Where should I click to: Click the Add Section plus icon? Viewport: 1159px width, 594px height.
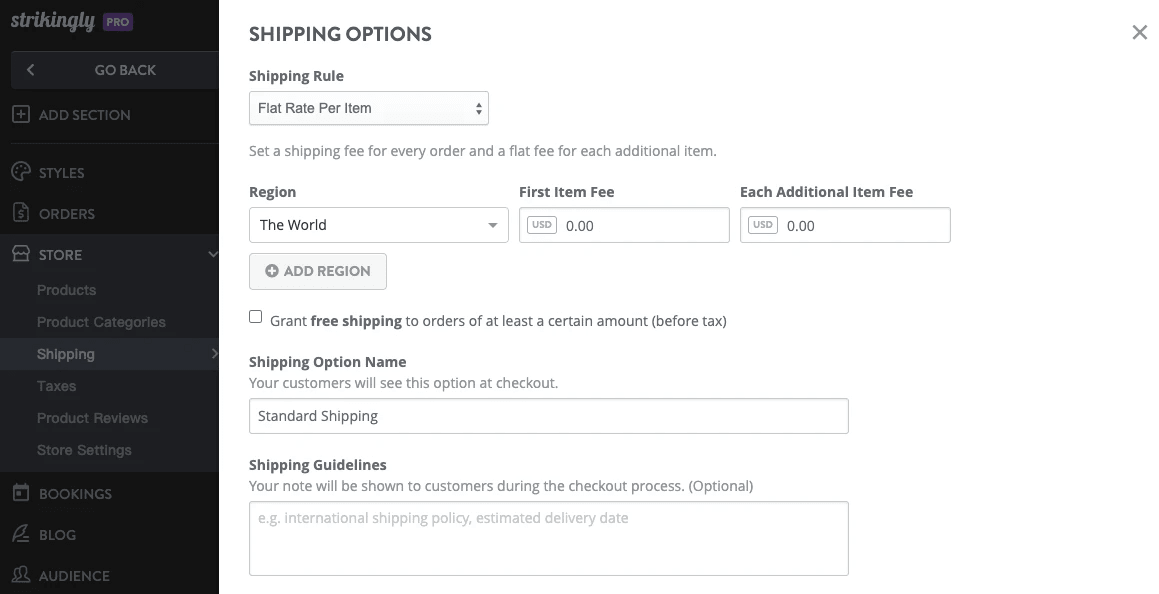20,114
